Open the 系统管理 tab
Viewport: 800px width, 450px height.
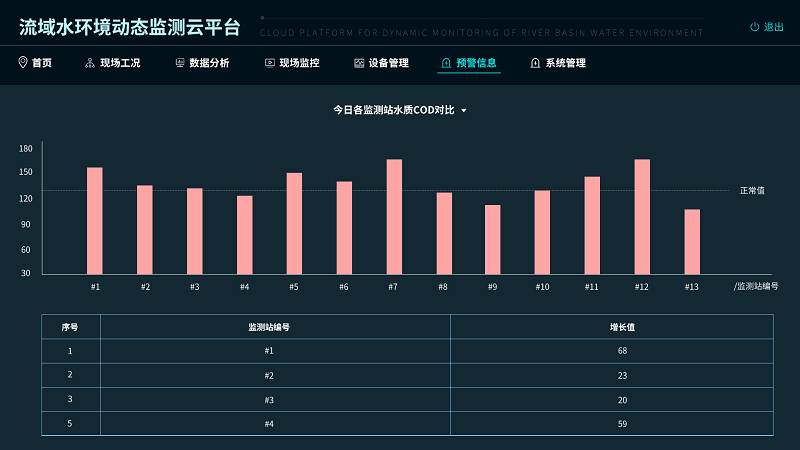click(566, 63)
